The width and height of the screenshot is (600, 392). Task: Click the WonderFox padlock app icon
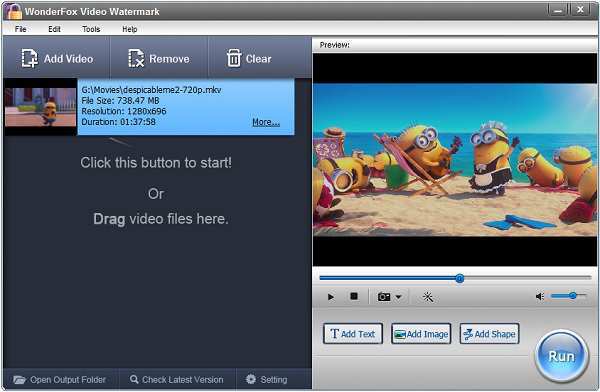[x=14, y=11]
